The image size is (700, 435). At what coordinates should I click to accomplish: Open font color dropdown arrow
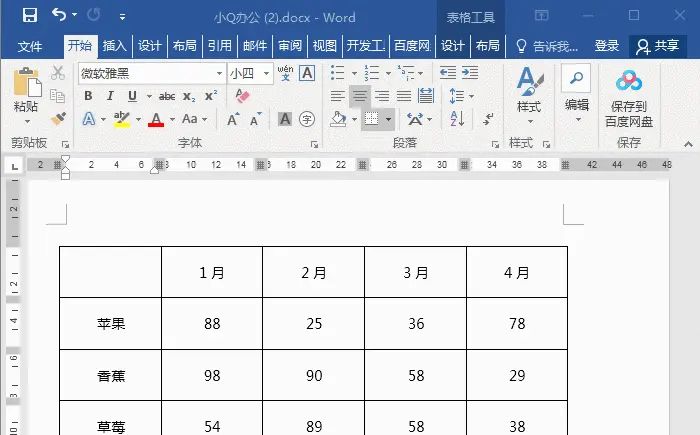(172, 120)
